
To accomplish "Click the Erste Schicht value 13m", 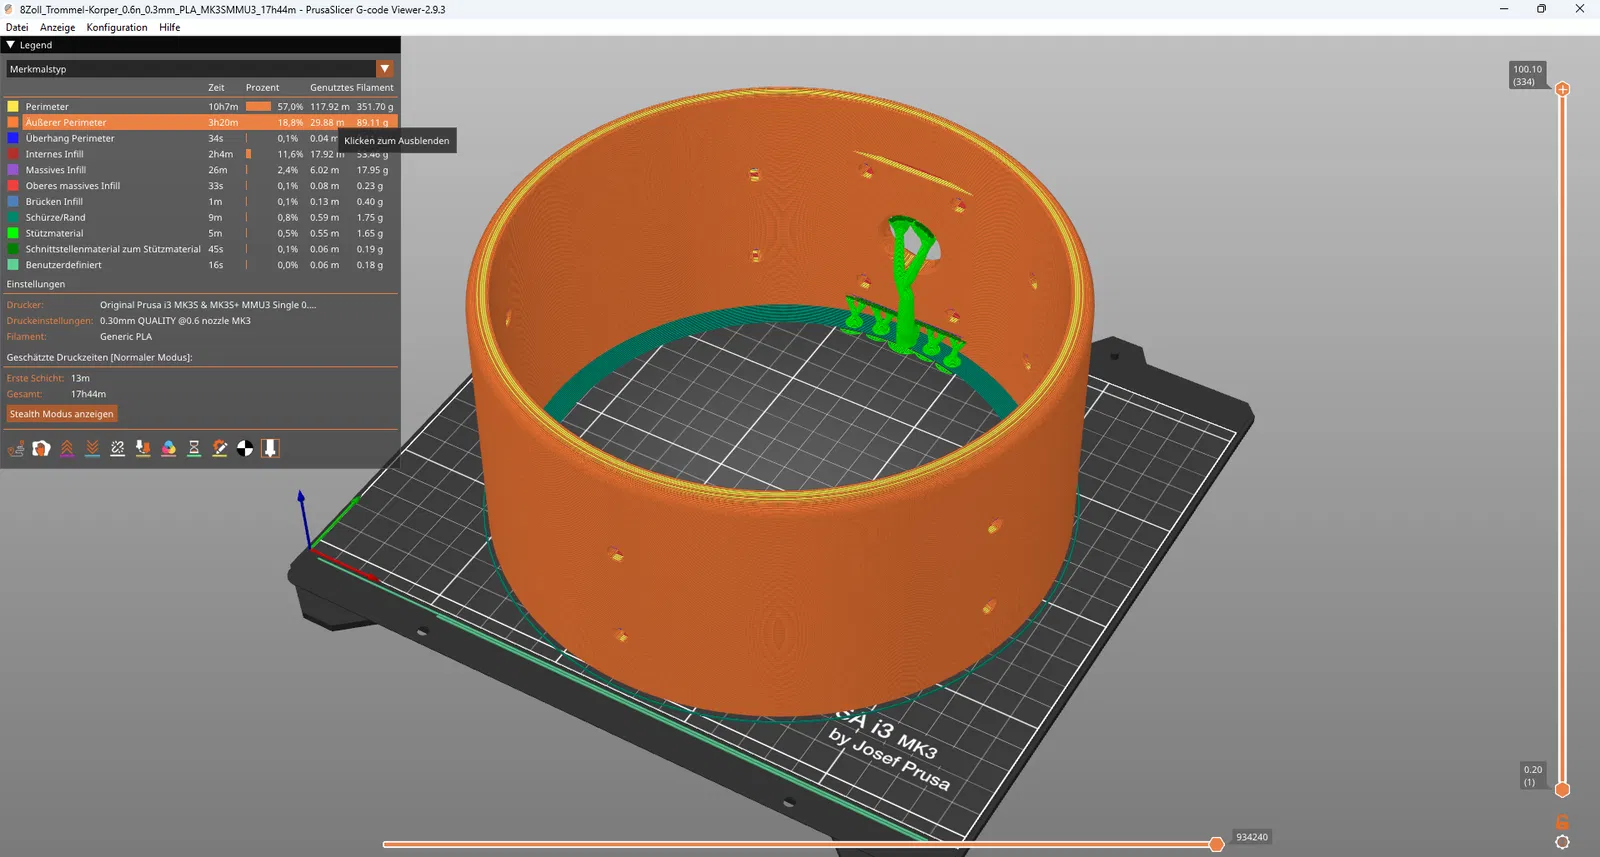I will pos(80,378).
